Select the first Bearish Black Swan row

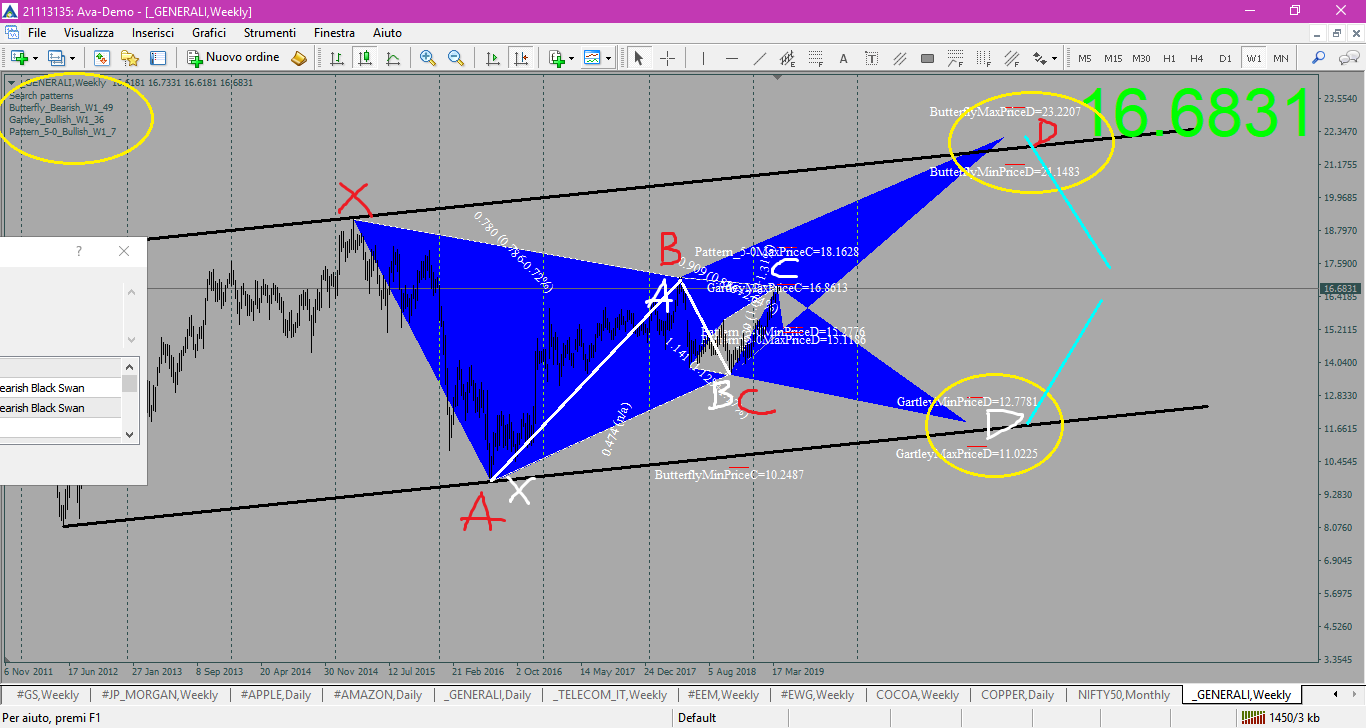coord(60,388)
